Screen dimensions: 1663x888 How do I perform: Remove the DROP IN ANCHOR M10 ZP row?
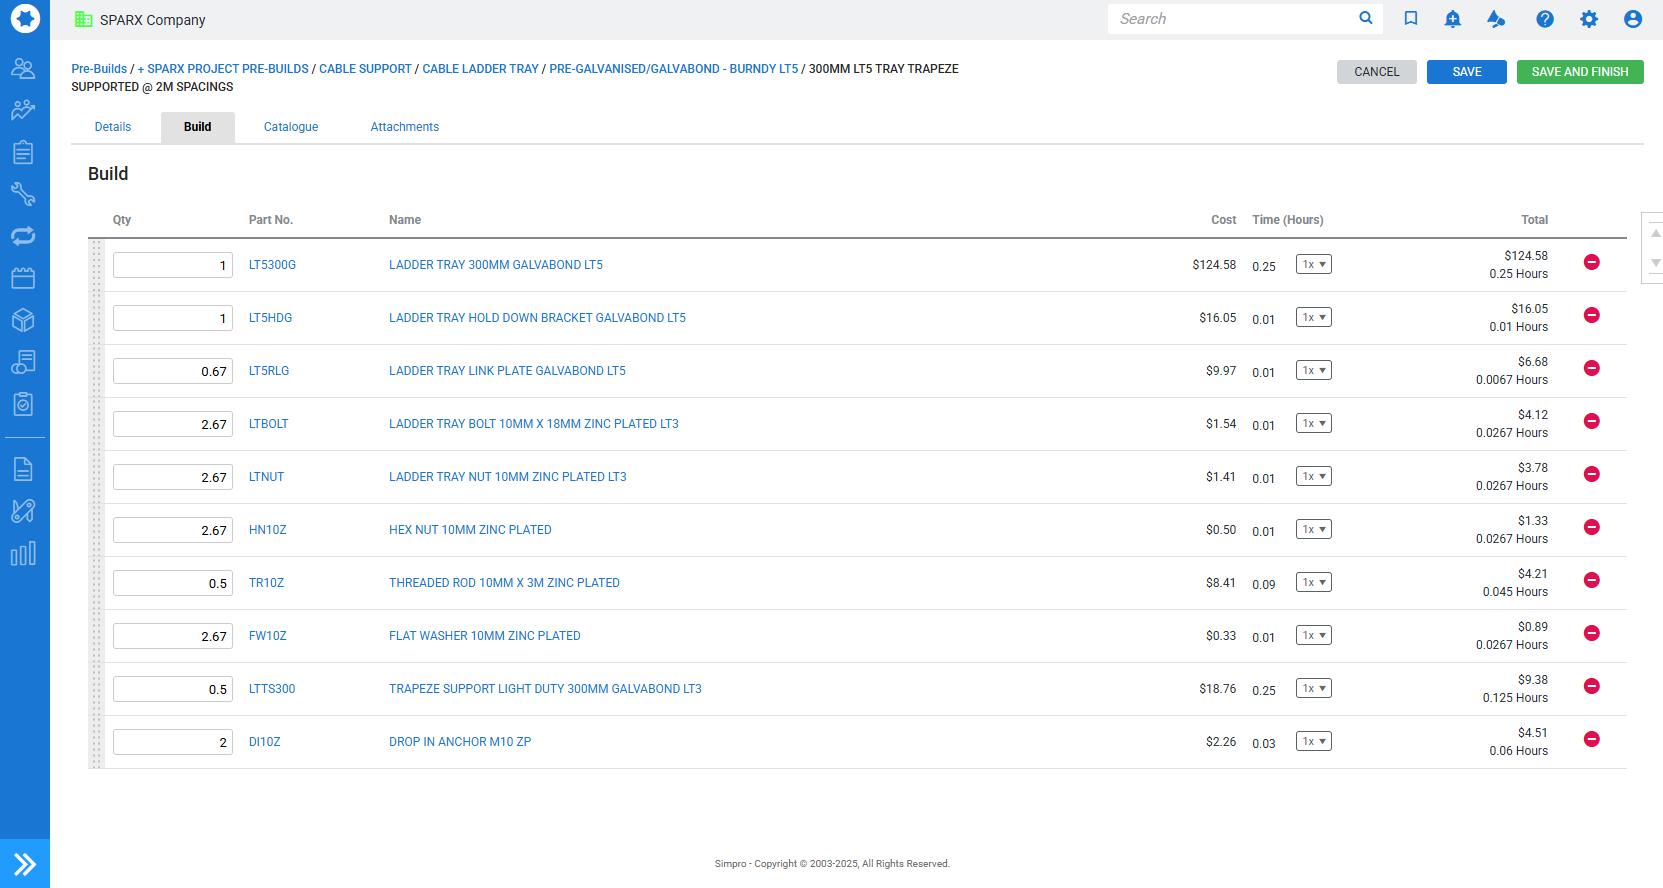click(x=1591, y=739)
